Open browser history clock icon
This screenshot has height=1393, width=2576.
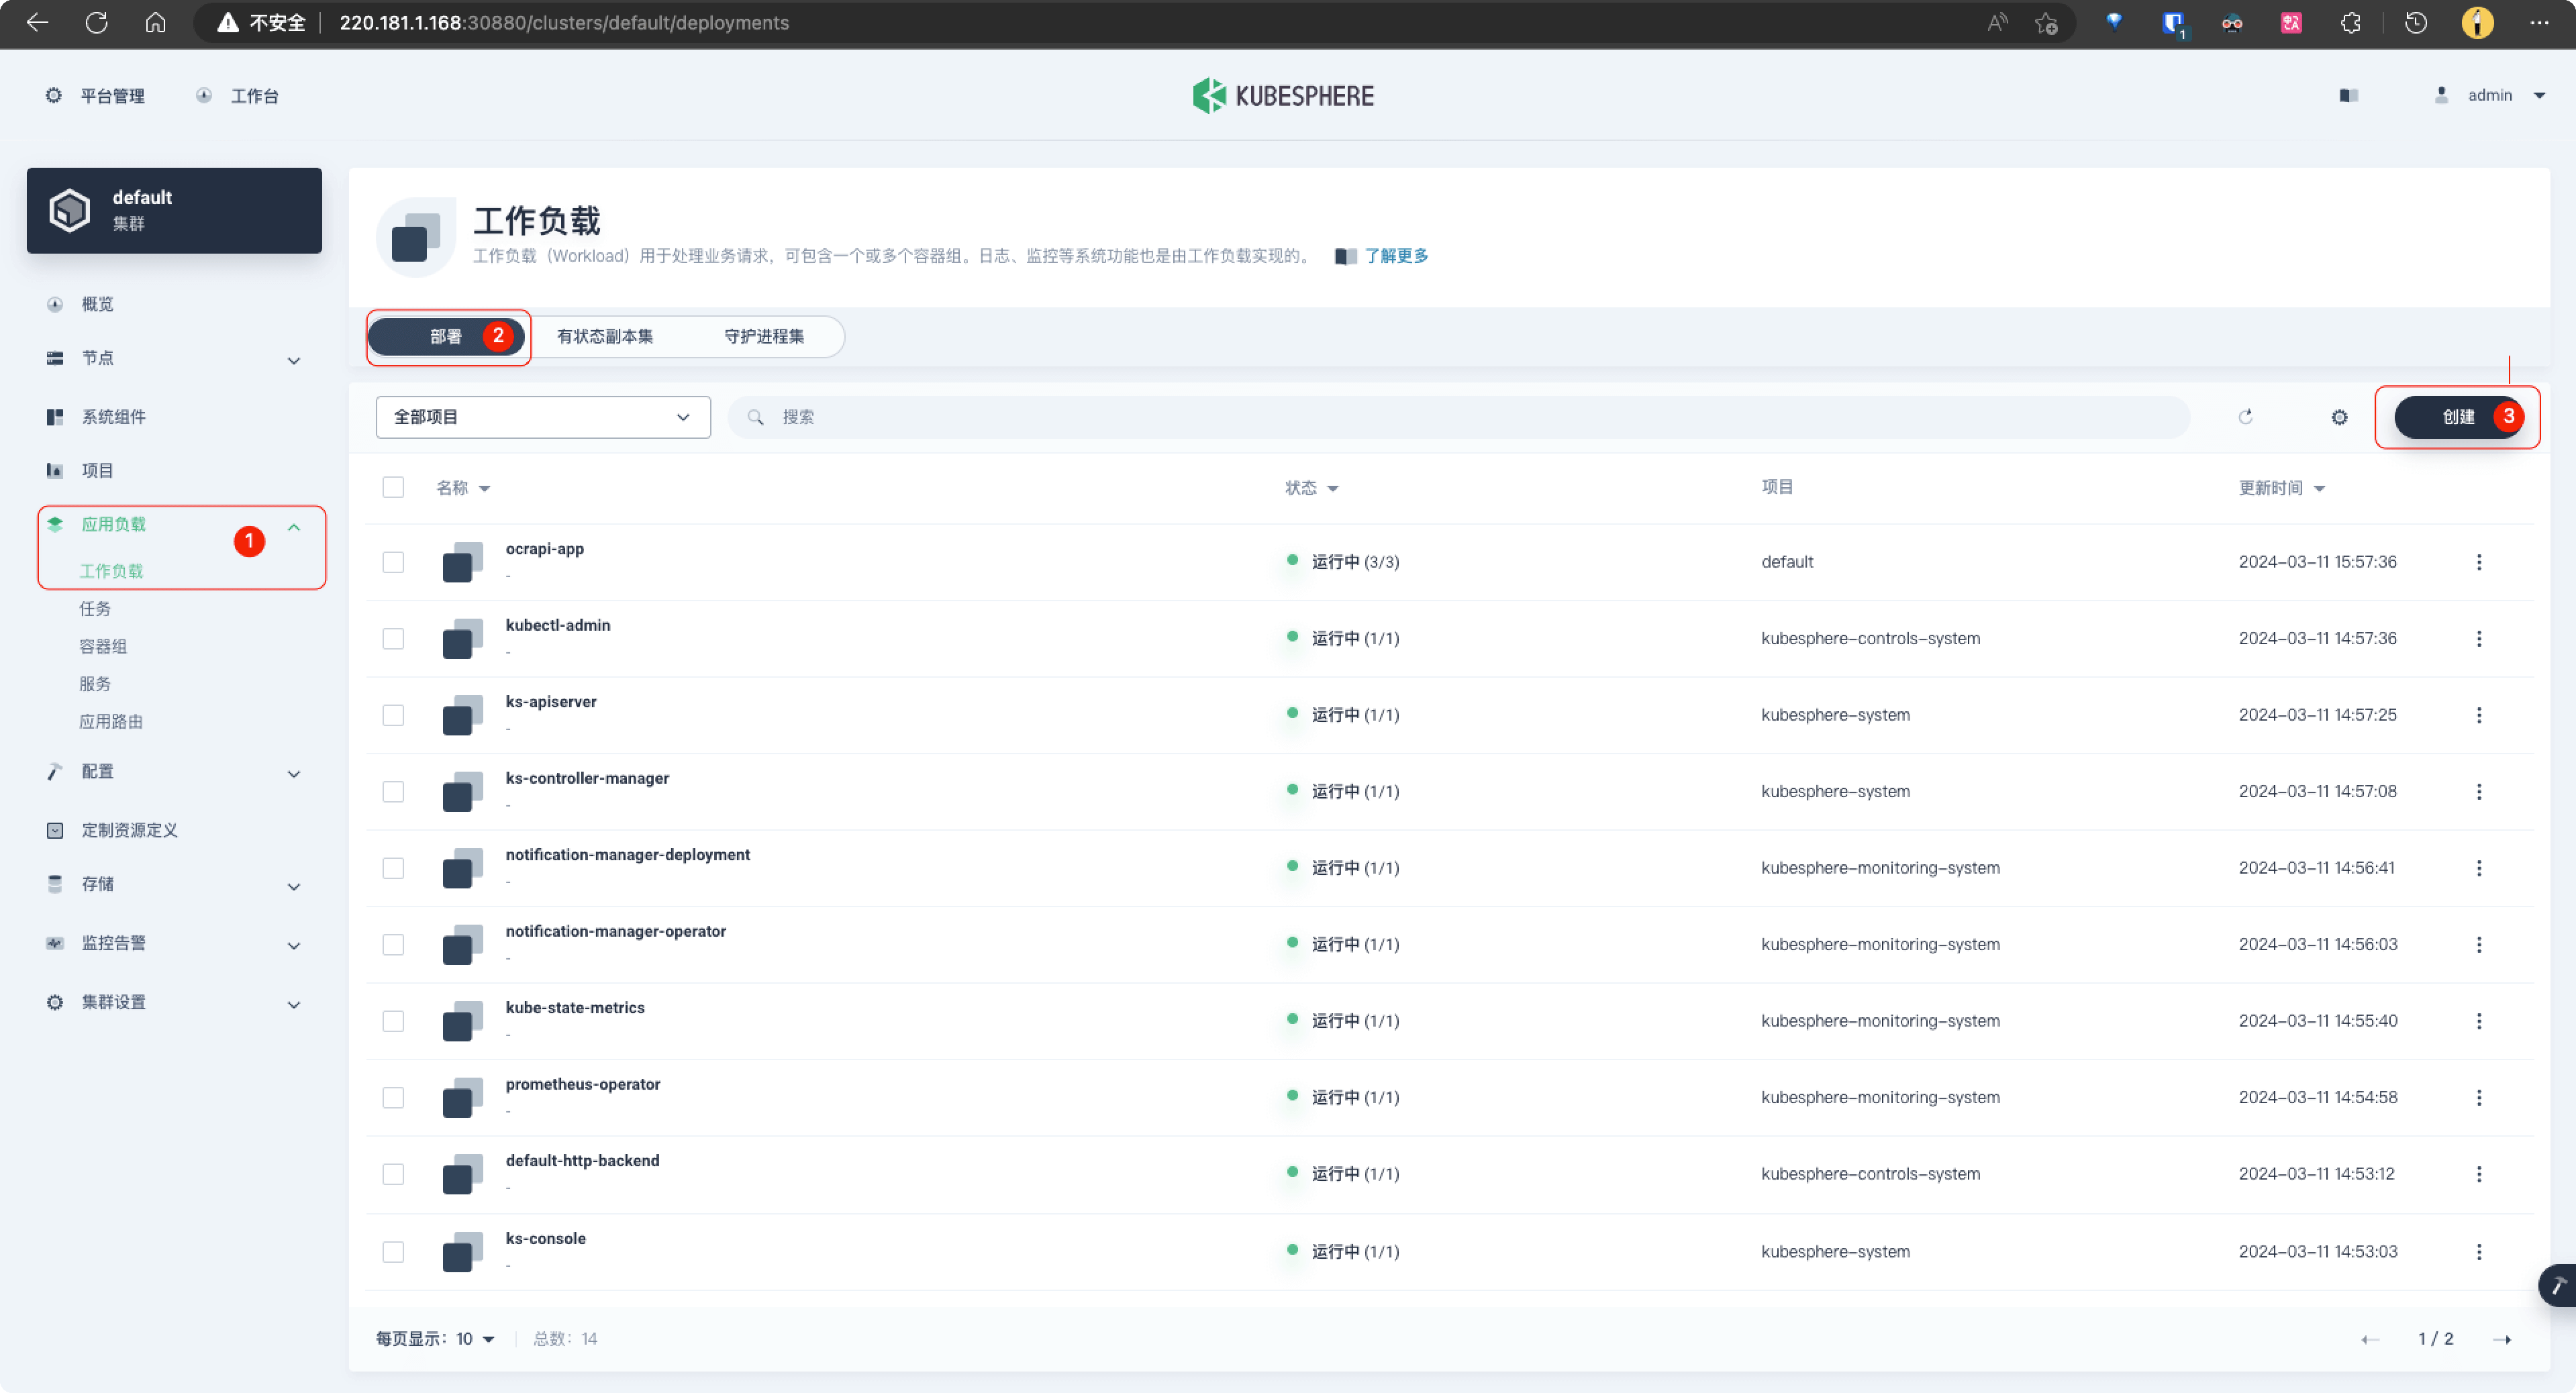tap(2416, 22)
